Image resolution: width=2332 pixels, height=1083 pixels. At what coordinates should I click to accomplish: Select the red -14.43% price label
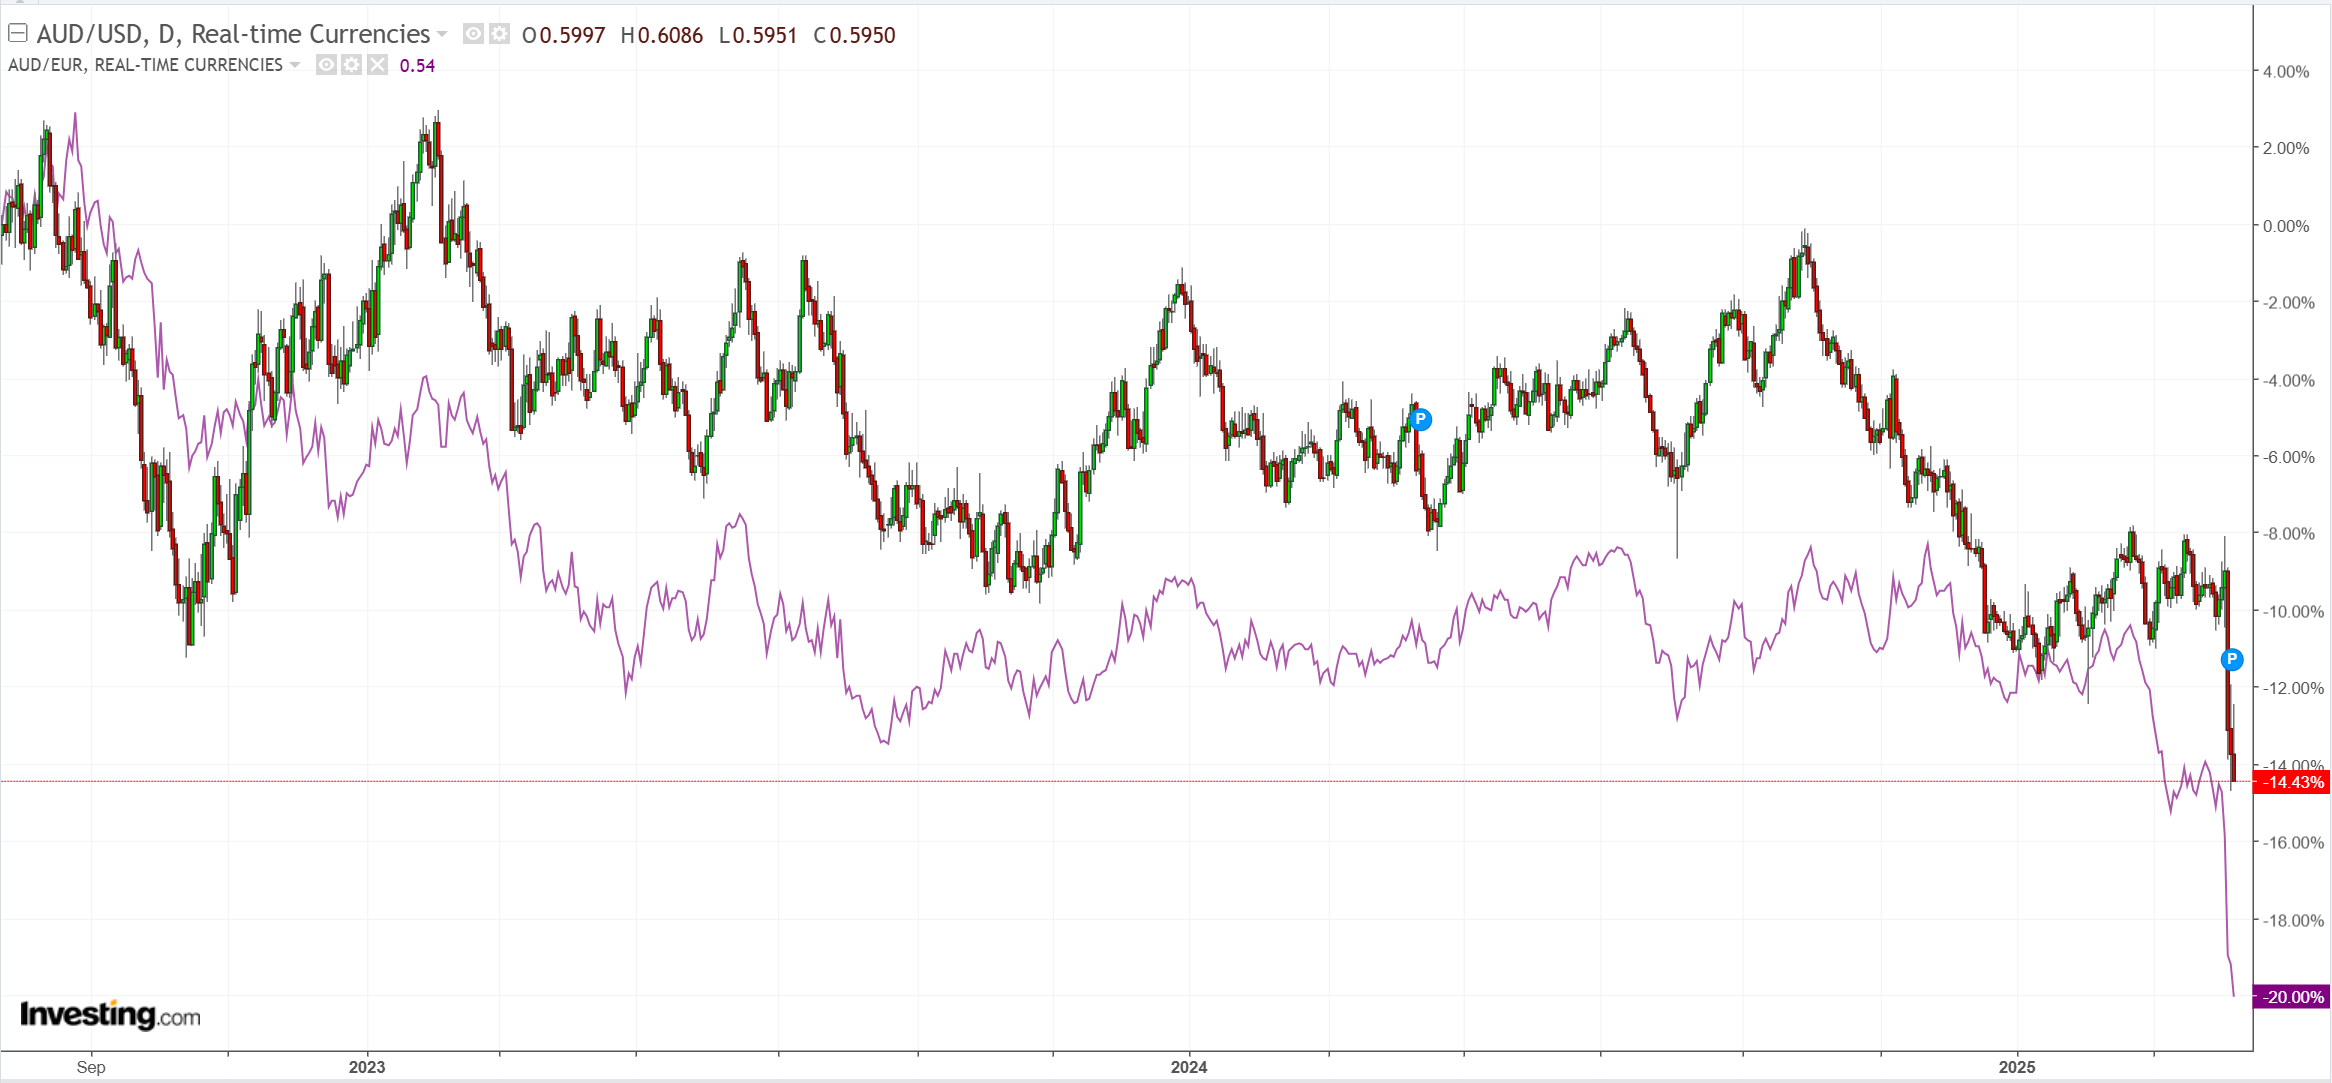2291,782
